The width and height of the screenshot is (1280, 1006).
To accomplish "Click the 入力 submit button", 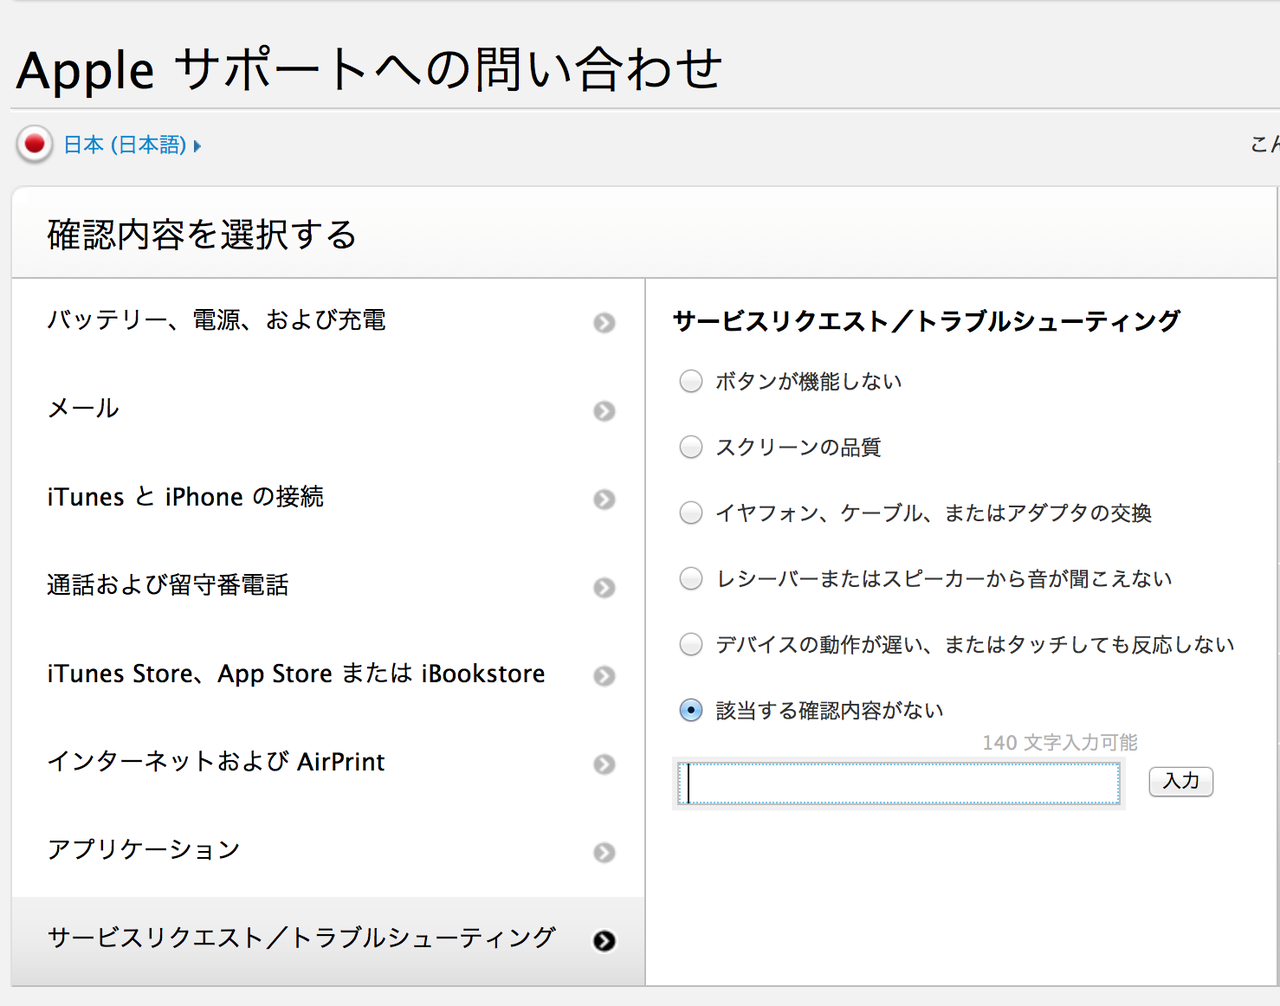I will point(1181,781).
